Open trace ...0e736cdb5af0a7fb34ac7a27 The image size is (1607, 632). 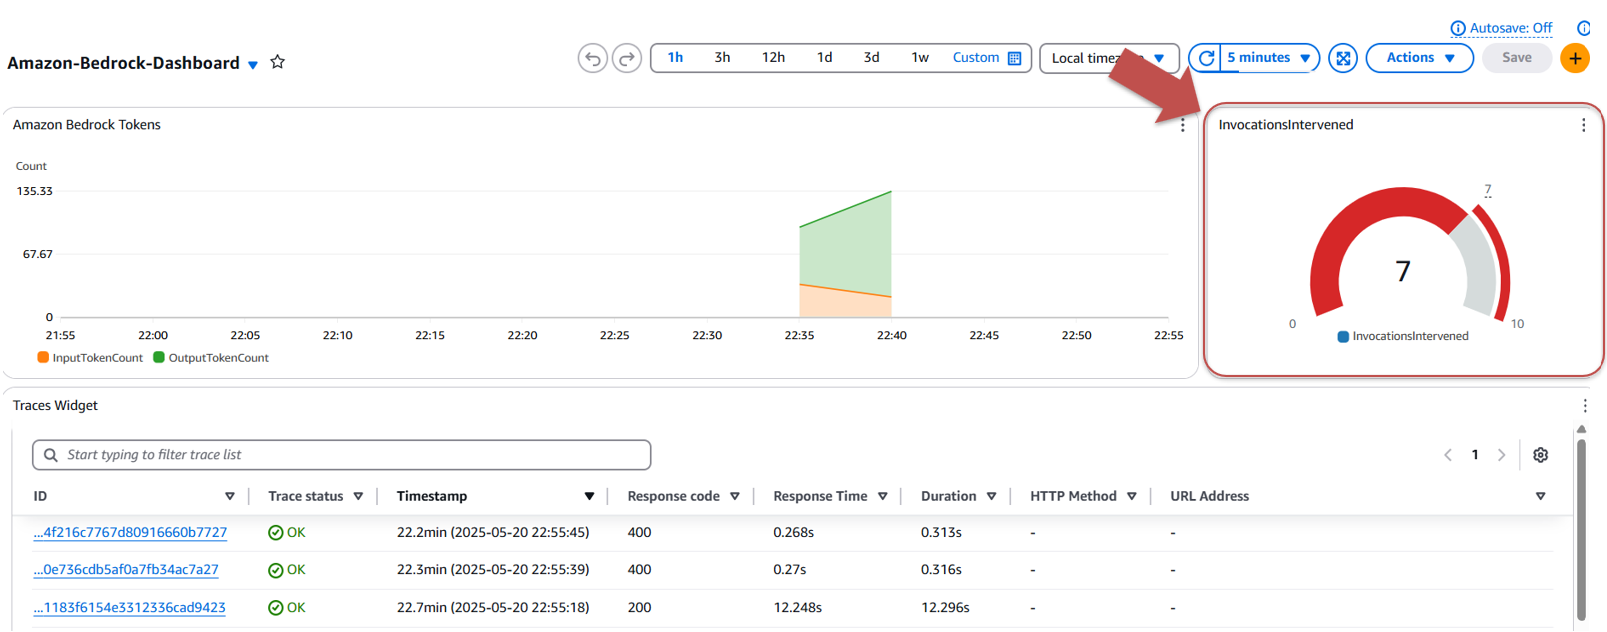point(126,570)
